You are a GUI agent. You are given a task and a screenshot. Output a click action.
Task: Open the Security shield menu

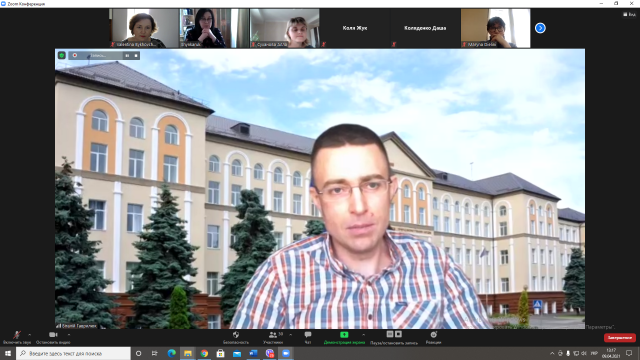tap(236, 337)
